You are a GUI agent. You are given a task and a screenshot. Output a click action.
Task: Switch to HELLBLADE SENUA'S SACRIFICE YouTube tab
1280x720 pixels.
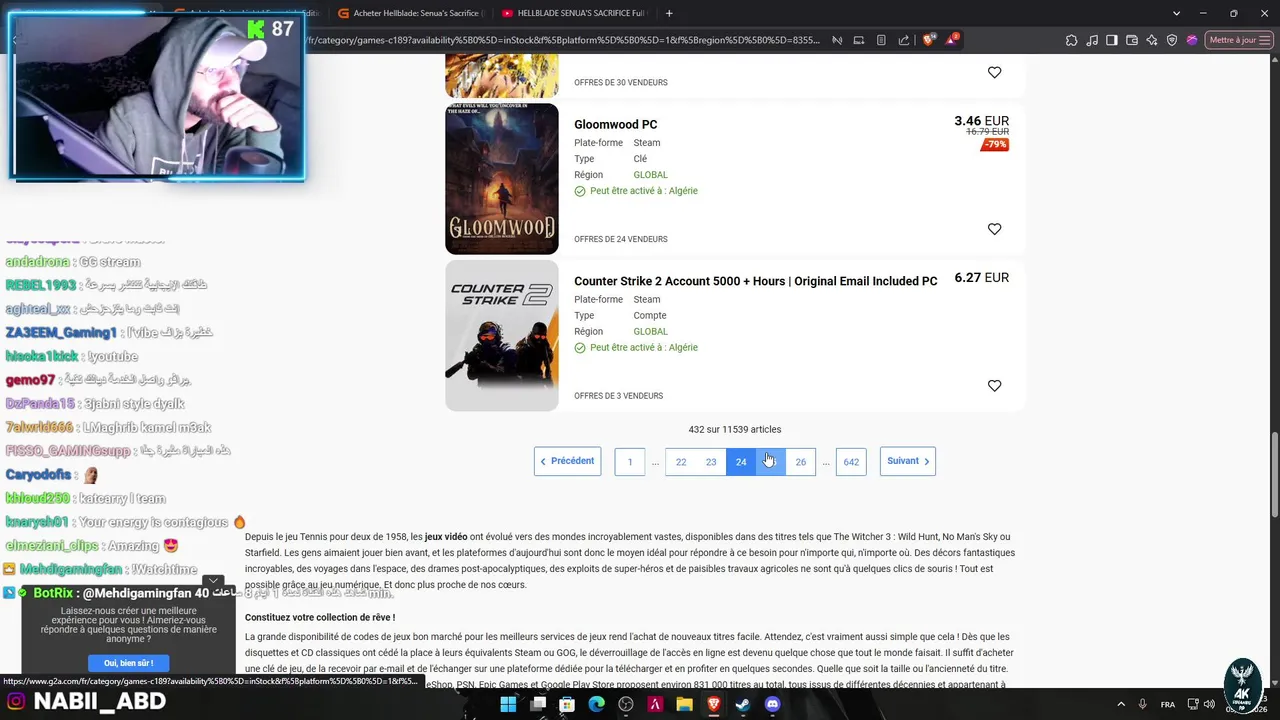tap(575, 13)
